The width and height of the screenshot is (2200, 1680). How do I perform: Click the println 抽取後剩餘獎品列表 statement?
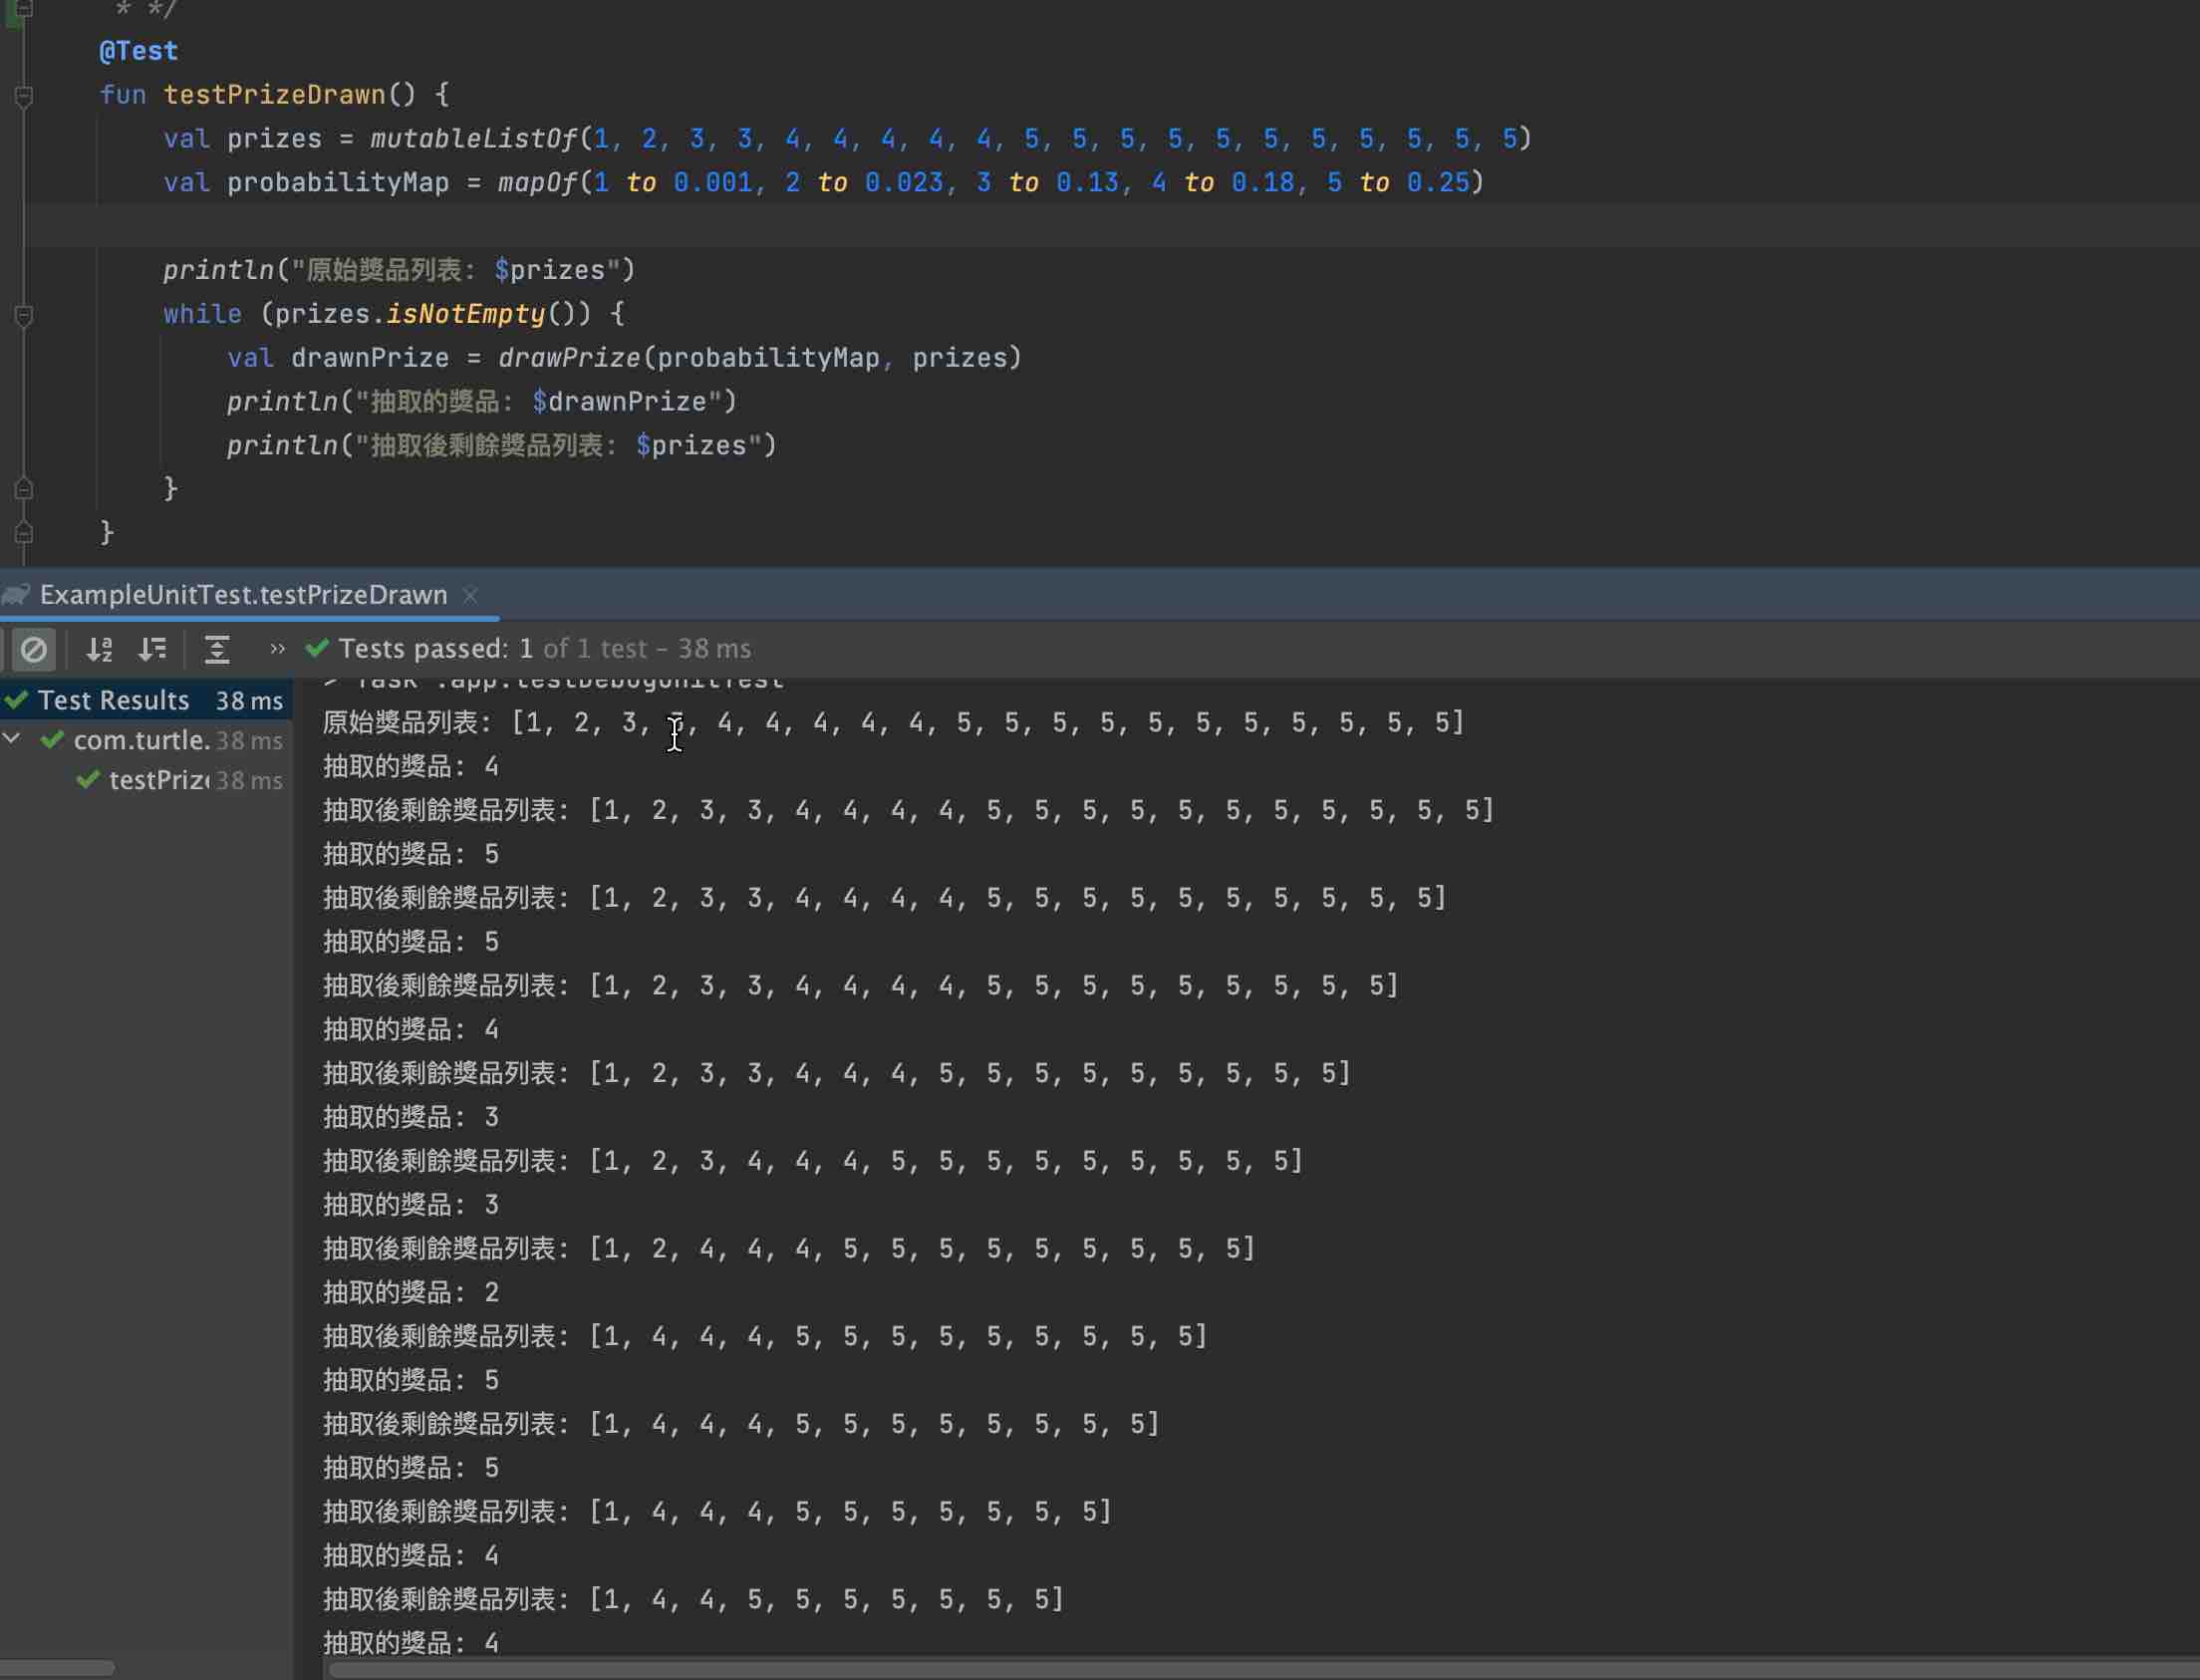click(x=502, y=446)
